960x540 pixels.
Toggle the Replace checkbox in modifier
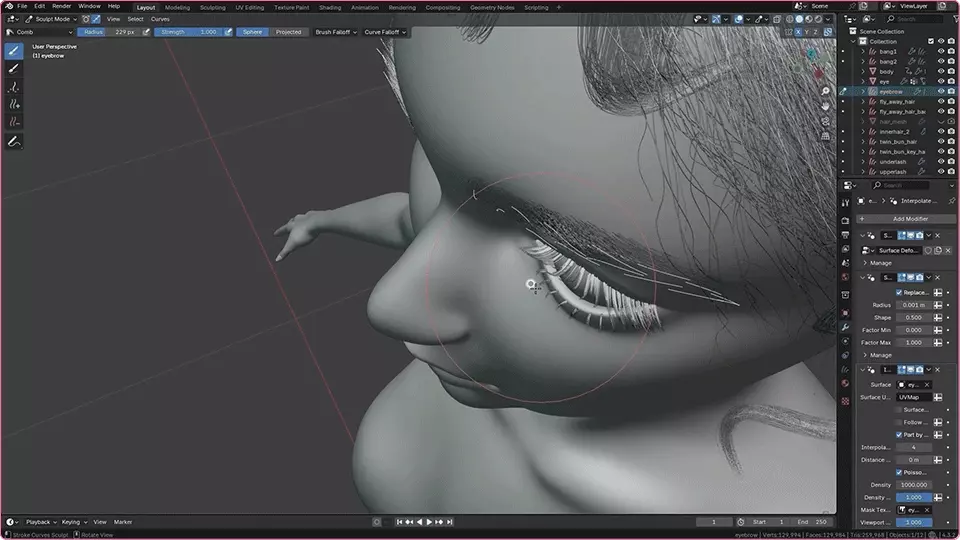899,293
